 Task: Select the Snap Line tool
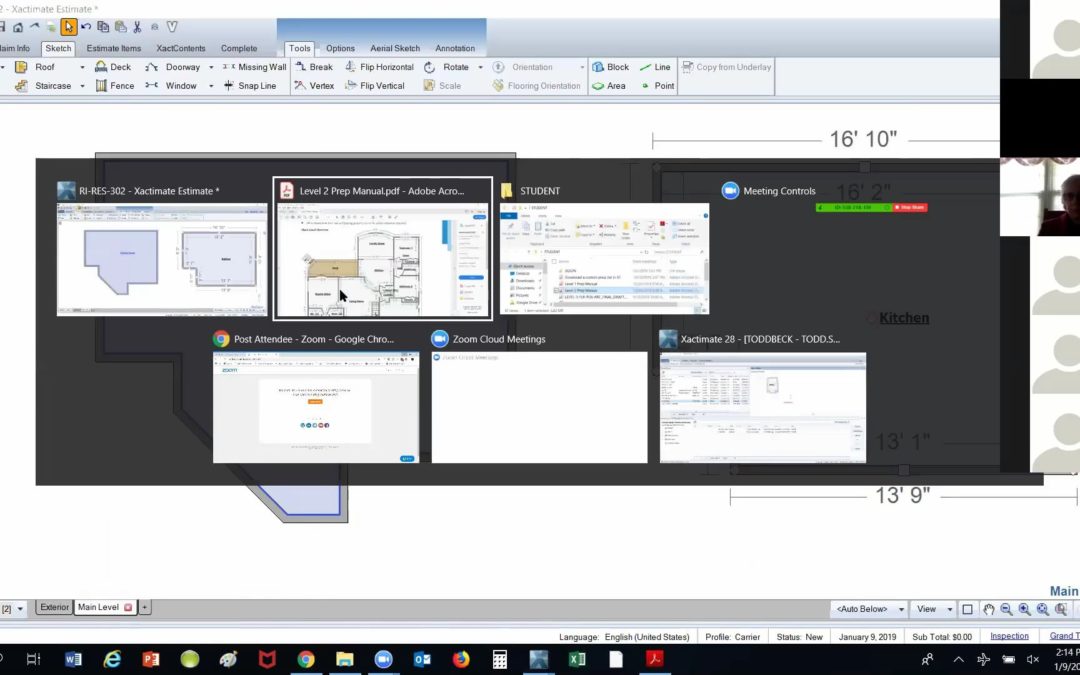(249, 85)
